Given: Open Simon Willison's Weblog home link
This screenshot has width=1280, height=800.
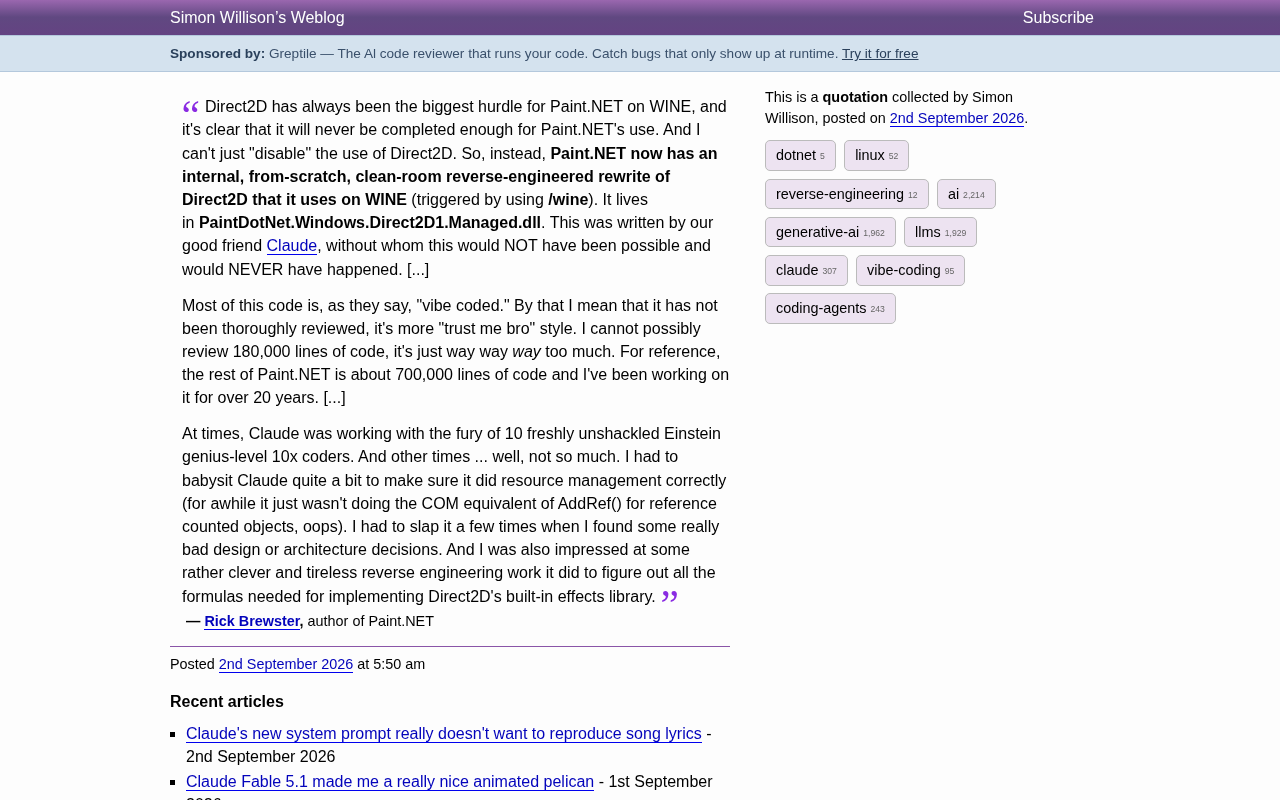Looking at the screenshot, I should click(257, 17).
